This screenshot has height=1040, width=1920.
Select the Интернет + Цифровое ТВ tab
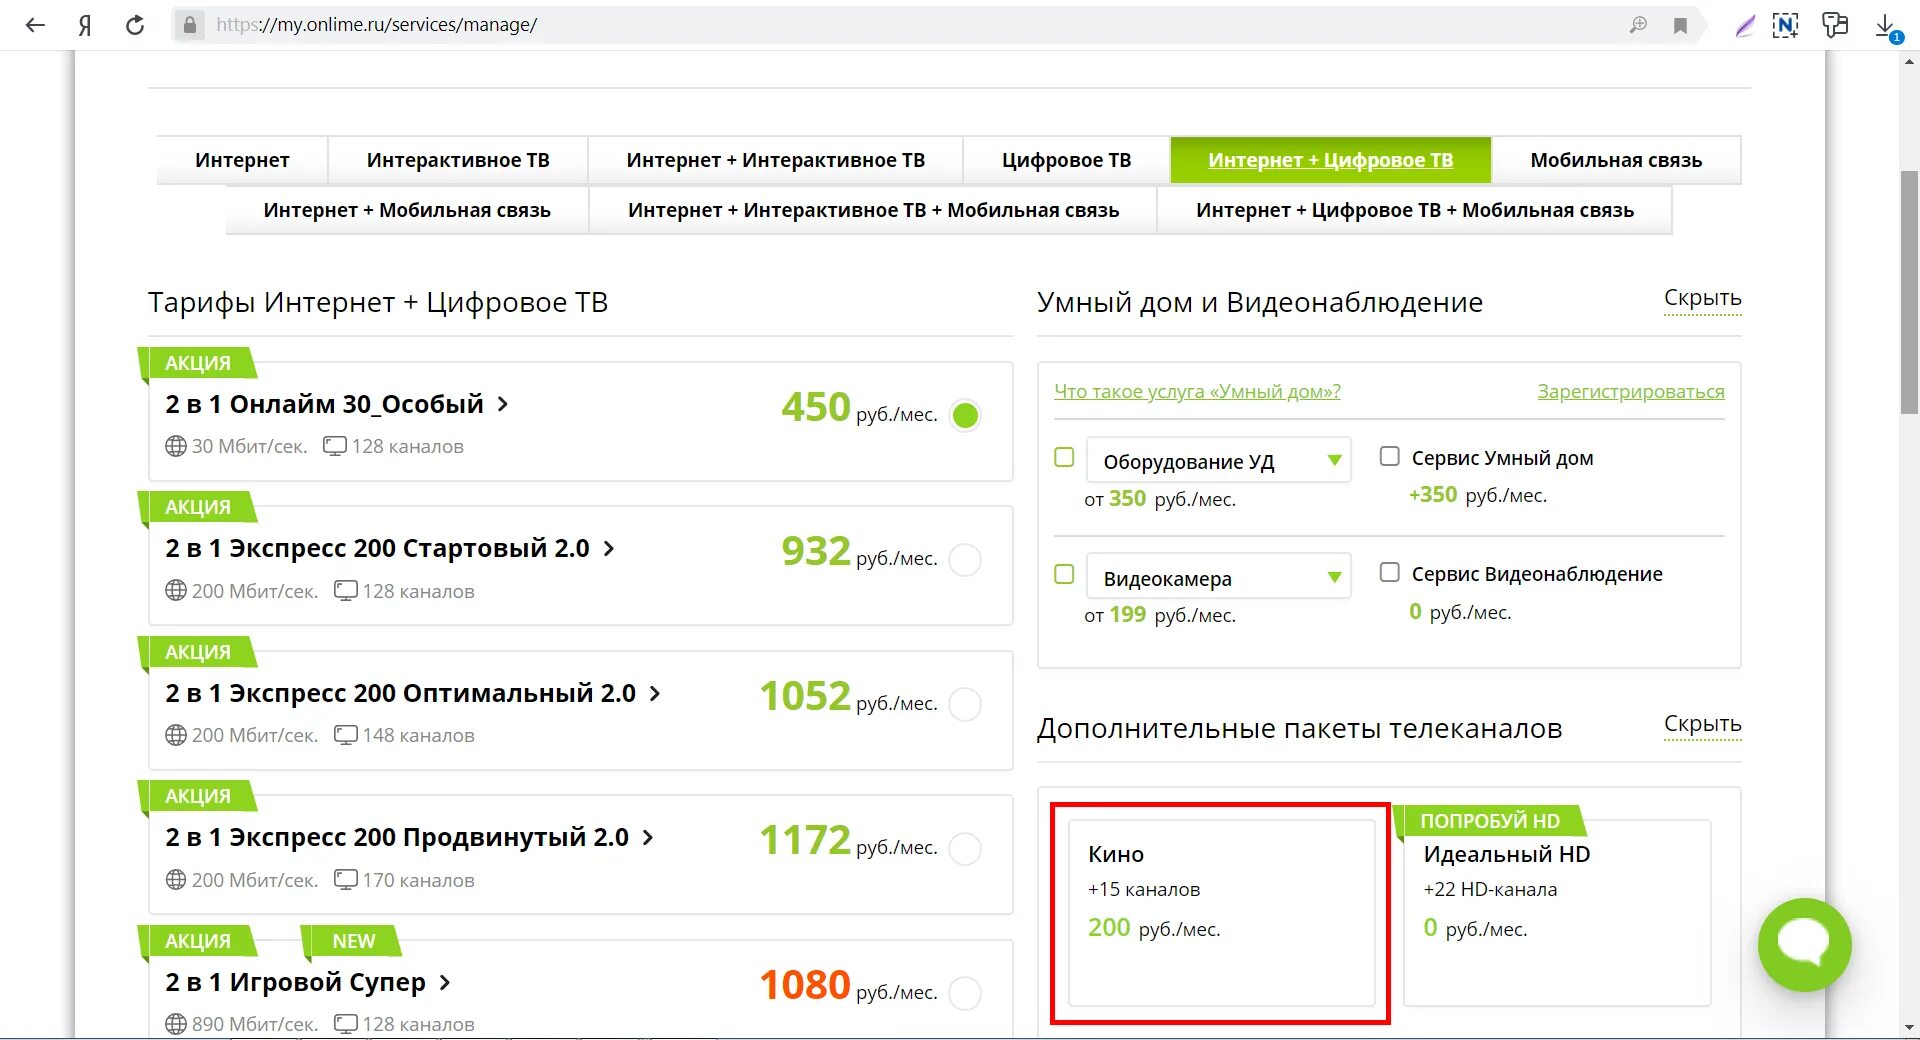(1330, 160)
